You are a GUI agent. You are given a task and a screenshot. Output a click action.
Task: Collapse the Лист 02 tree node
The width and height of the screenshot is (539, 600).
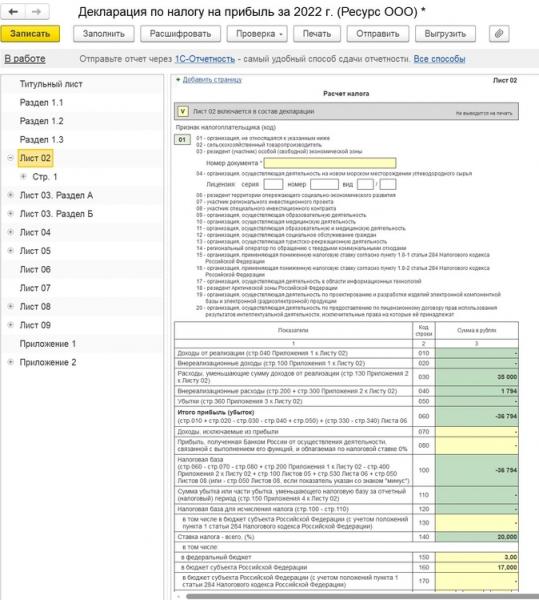pyautogui.click(x=10, y=158)
